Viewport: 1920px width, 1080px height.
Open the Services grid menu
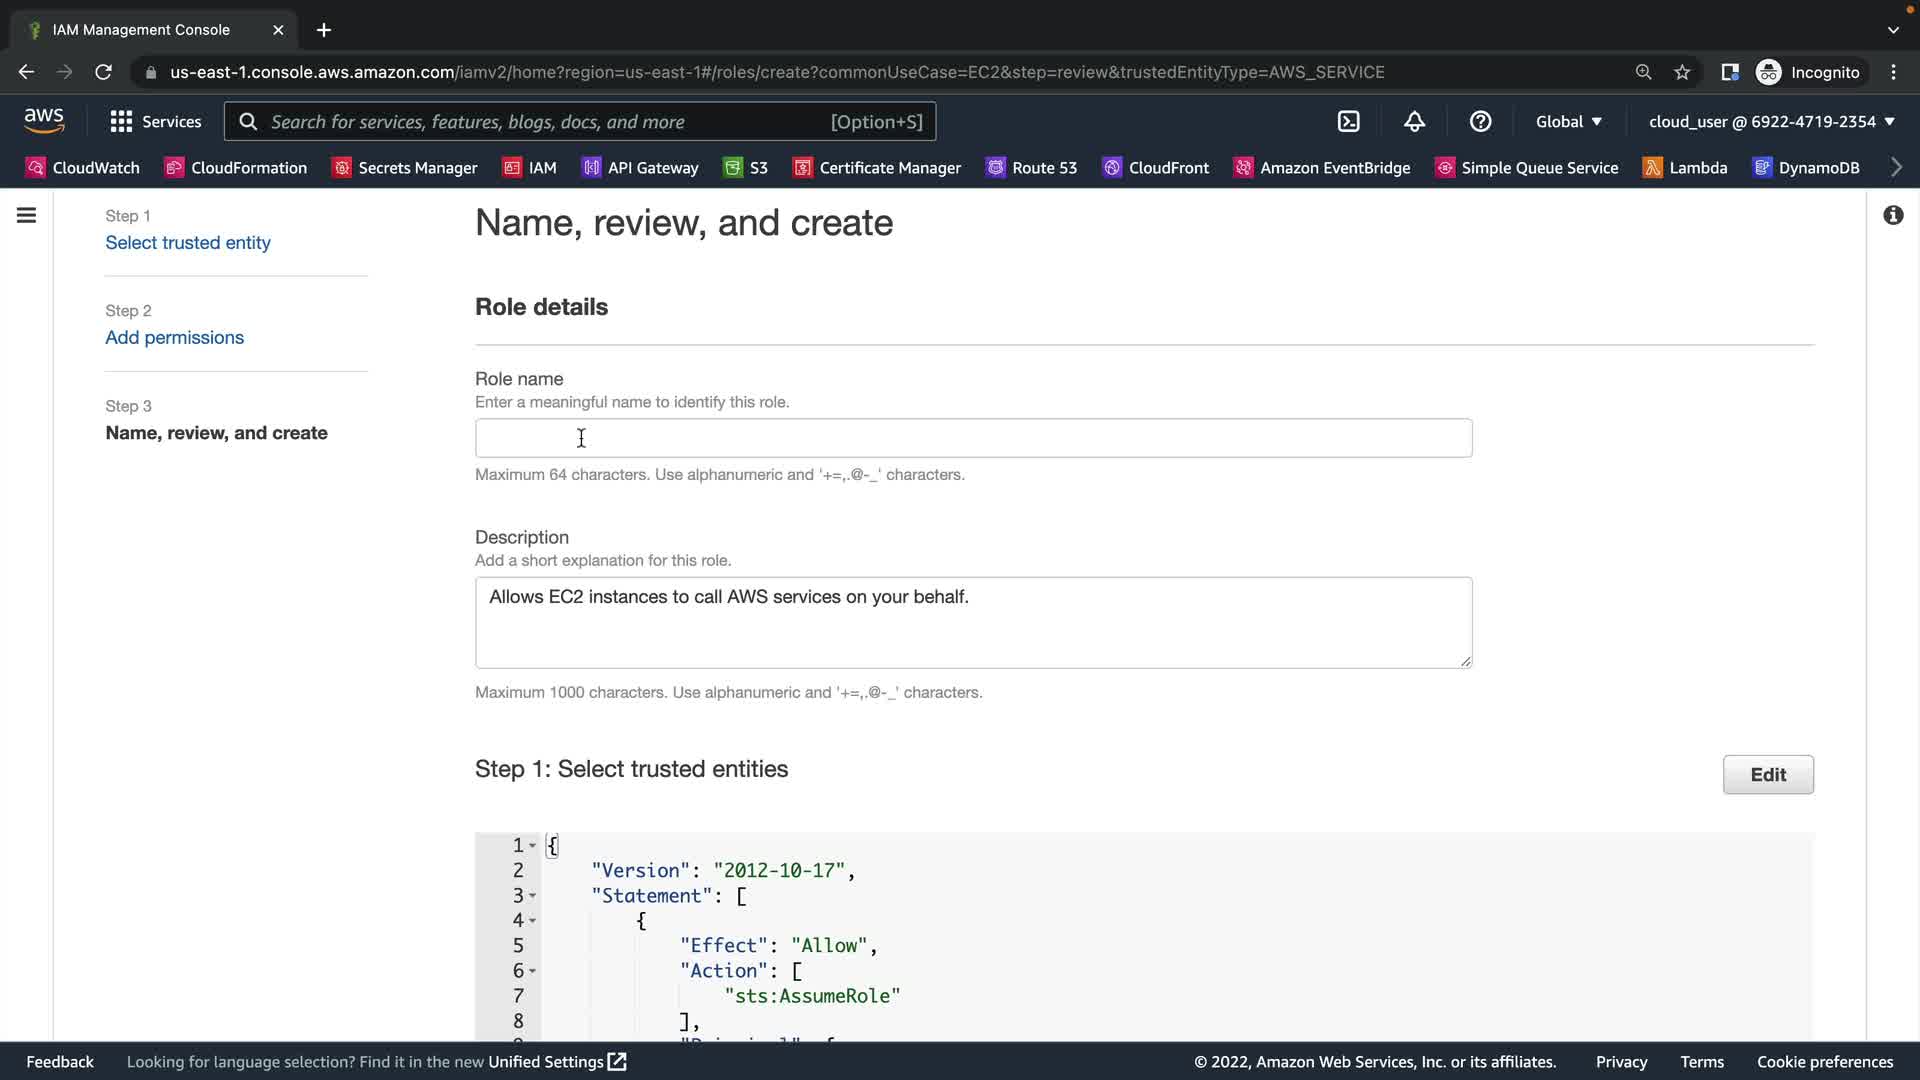[x=155, y=121]
